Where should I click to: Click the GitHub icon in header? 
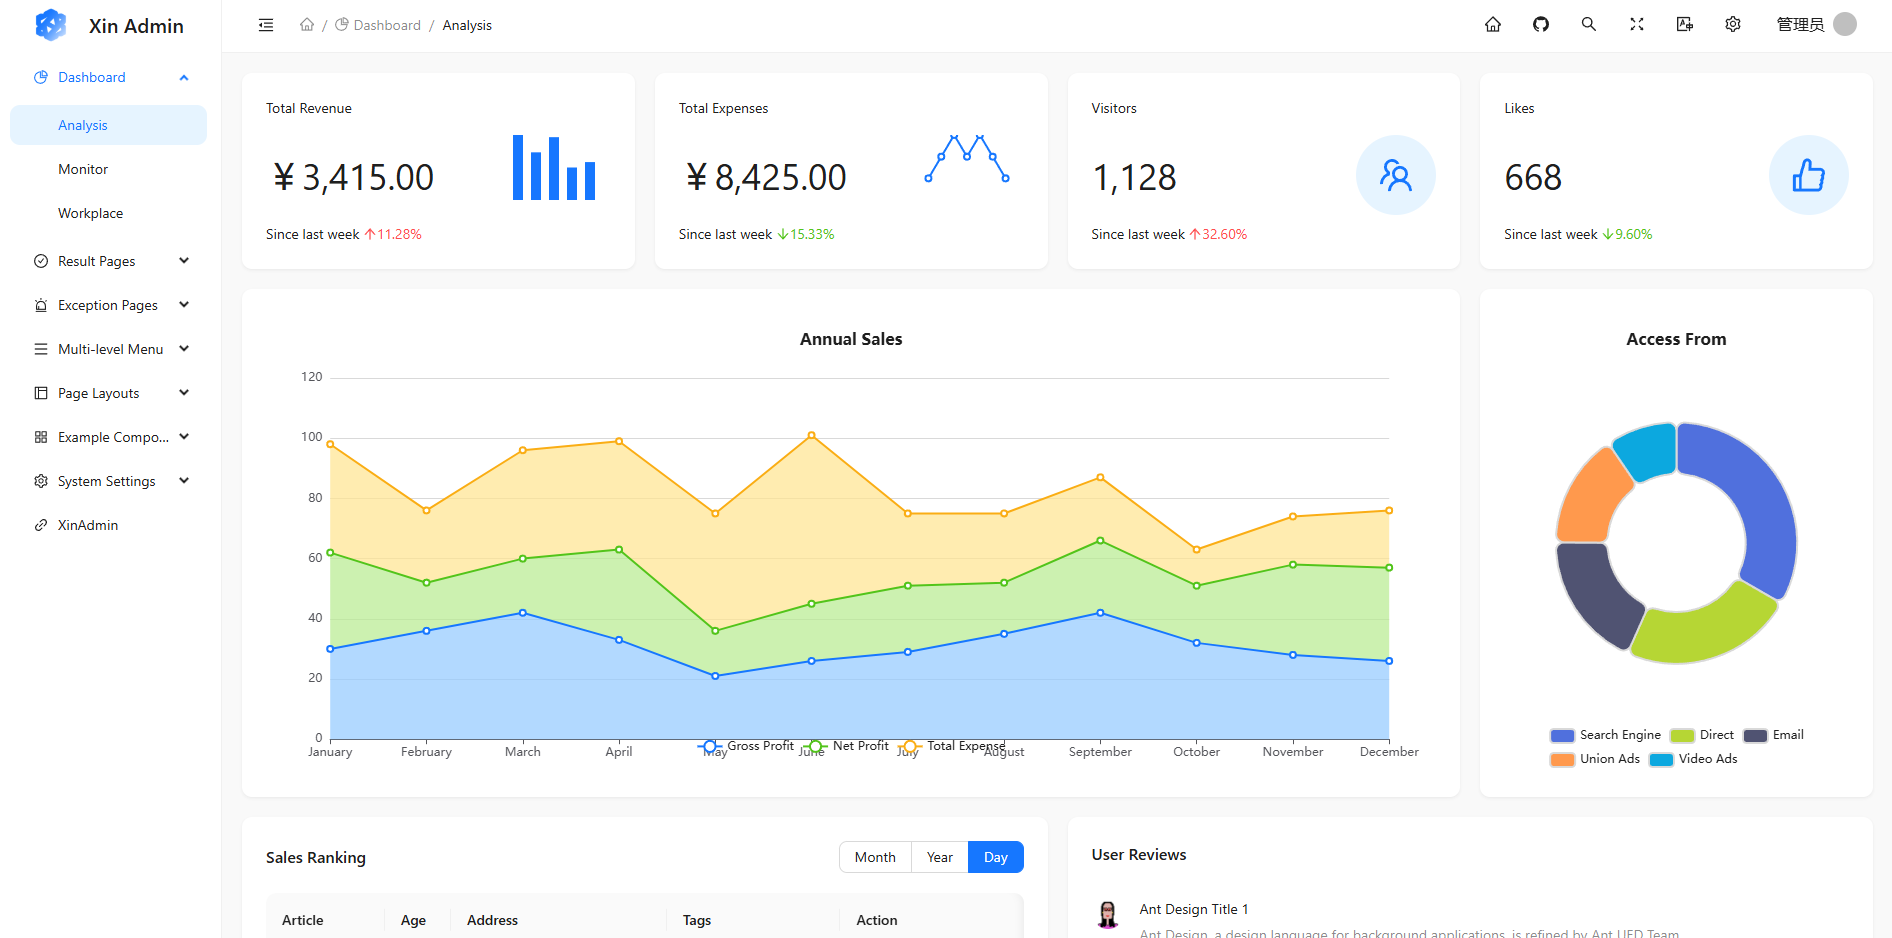1540,25
